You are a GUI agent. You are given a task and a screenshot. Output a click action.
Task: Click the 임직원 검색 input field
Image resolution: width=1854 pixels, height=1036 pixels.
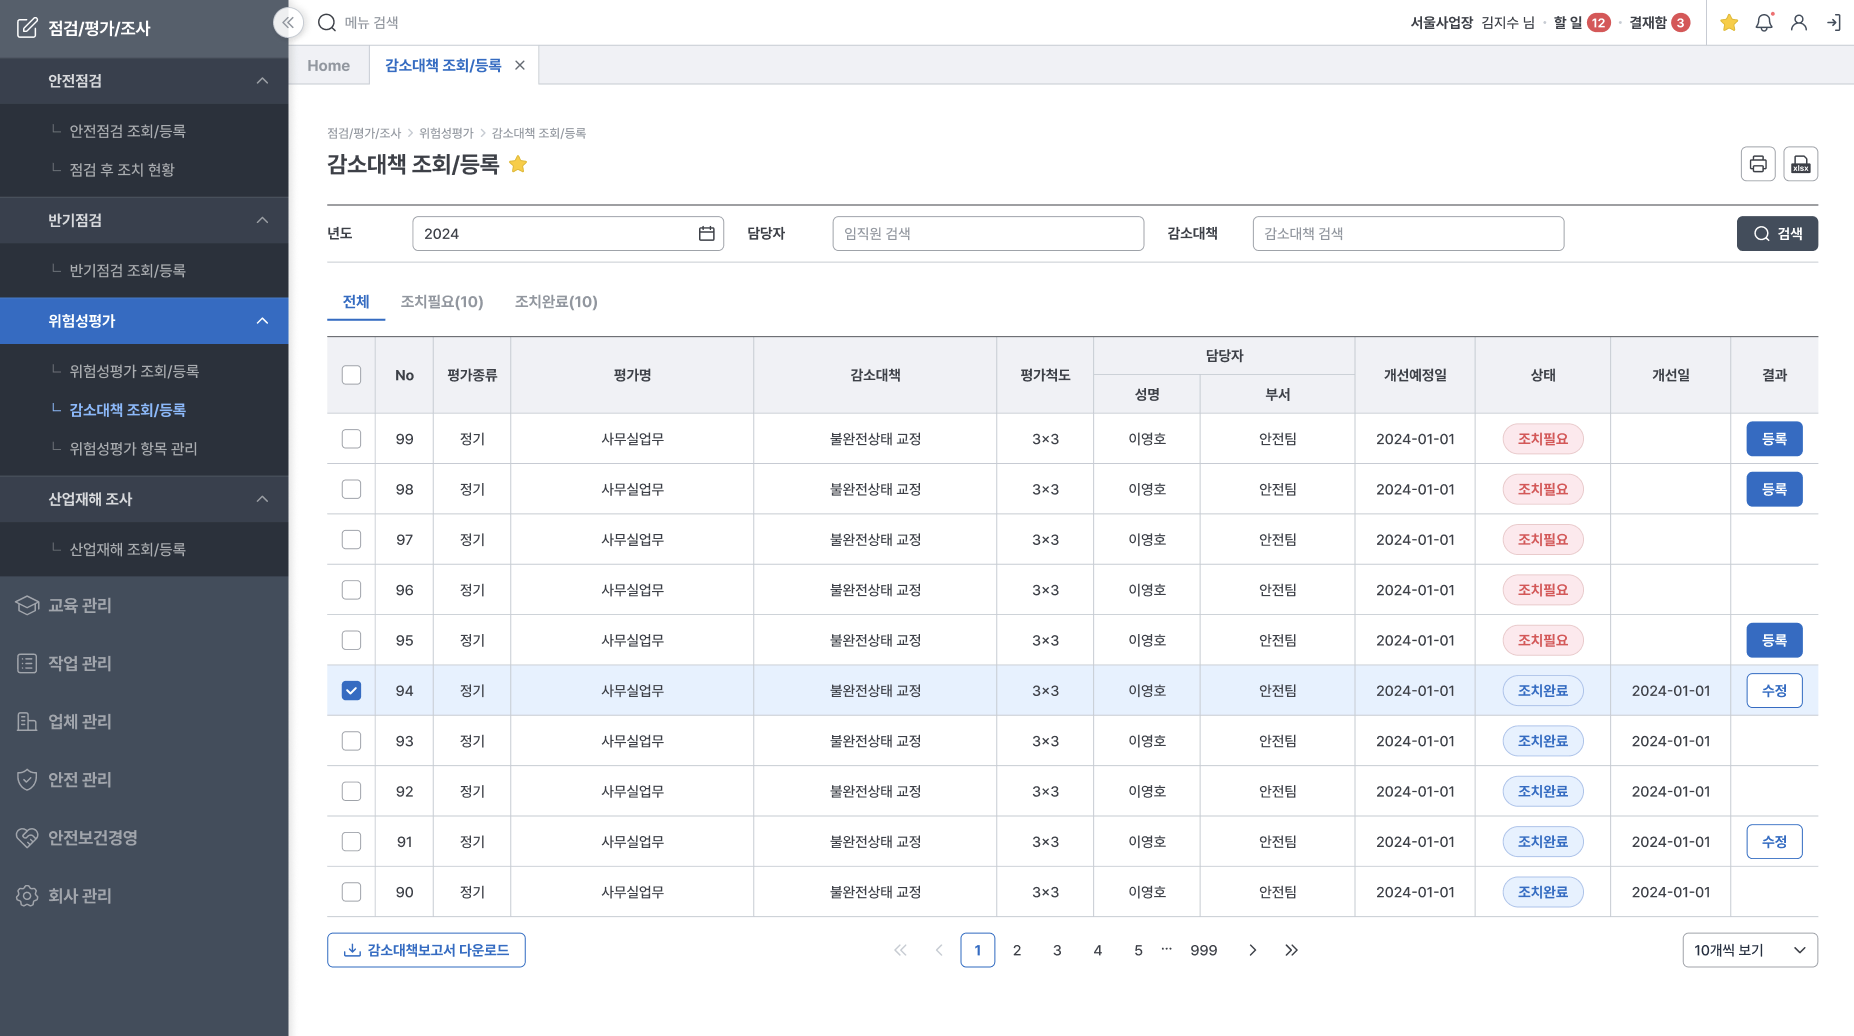[x=987, y=233]
